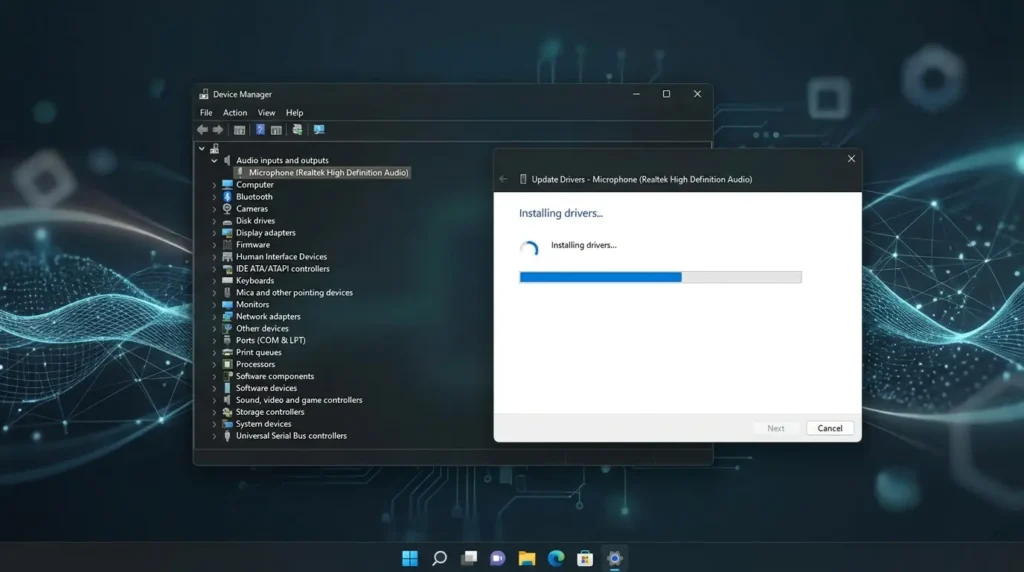The image size is (1024, 572).
Task: Click the IDE ATA/ATAPI controllers icon
Action: pos(227,268)
